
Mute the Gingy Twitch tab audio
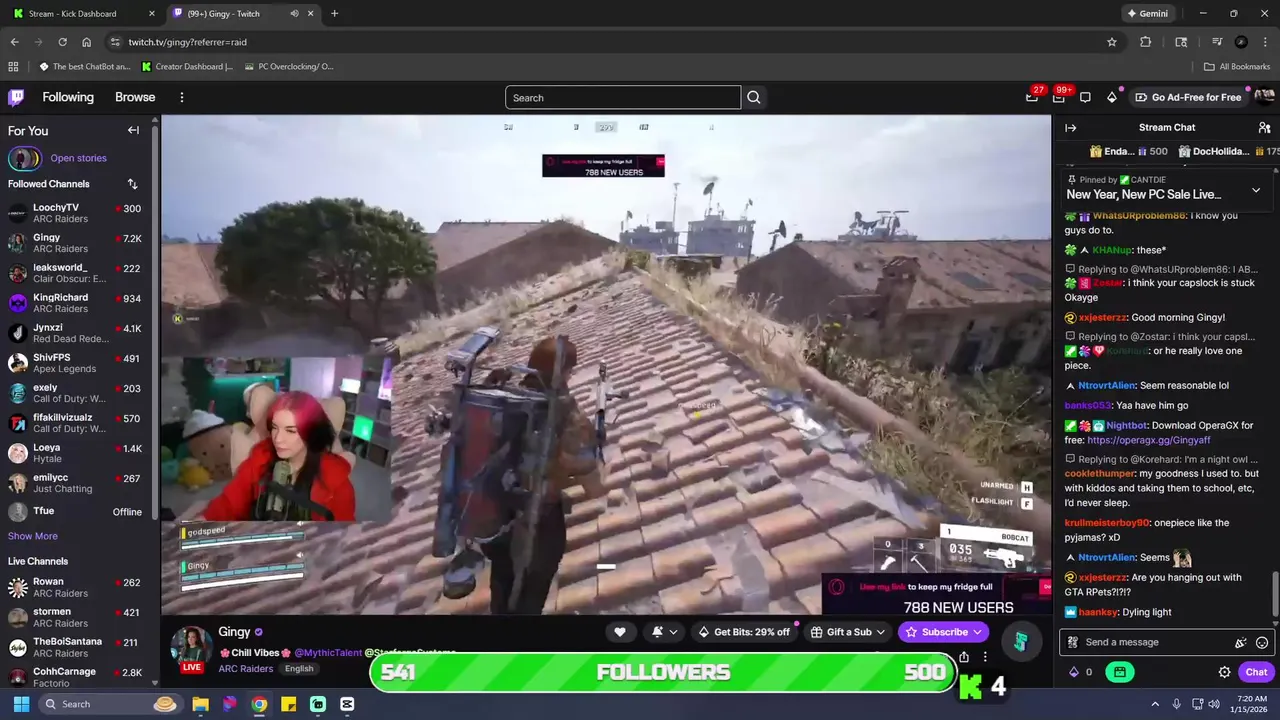coord(294,14)
